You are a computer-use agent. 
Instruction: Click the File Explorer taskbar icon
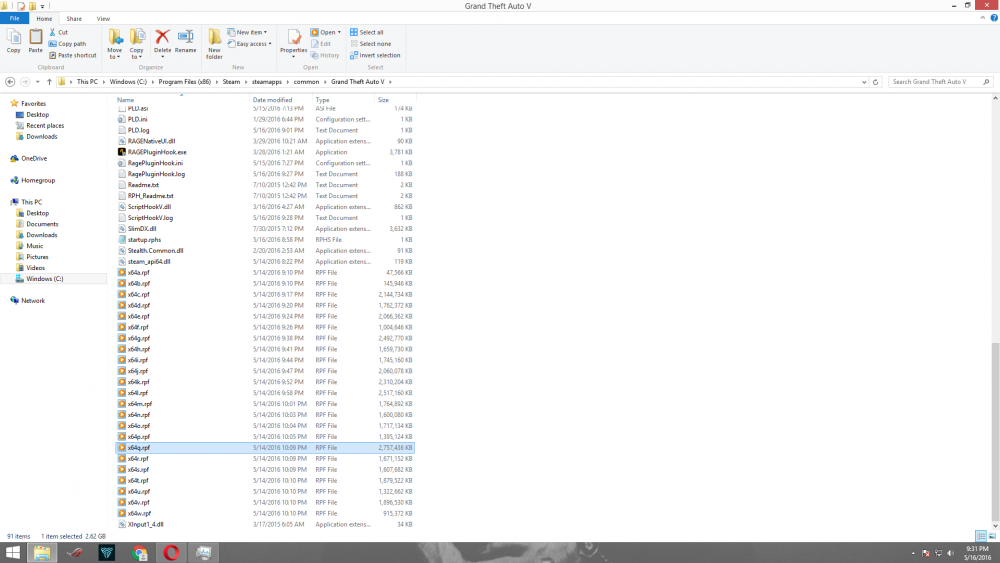[x=42, y=553]
